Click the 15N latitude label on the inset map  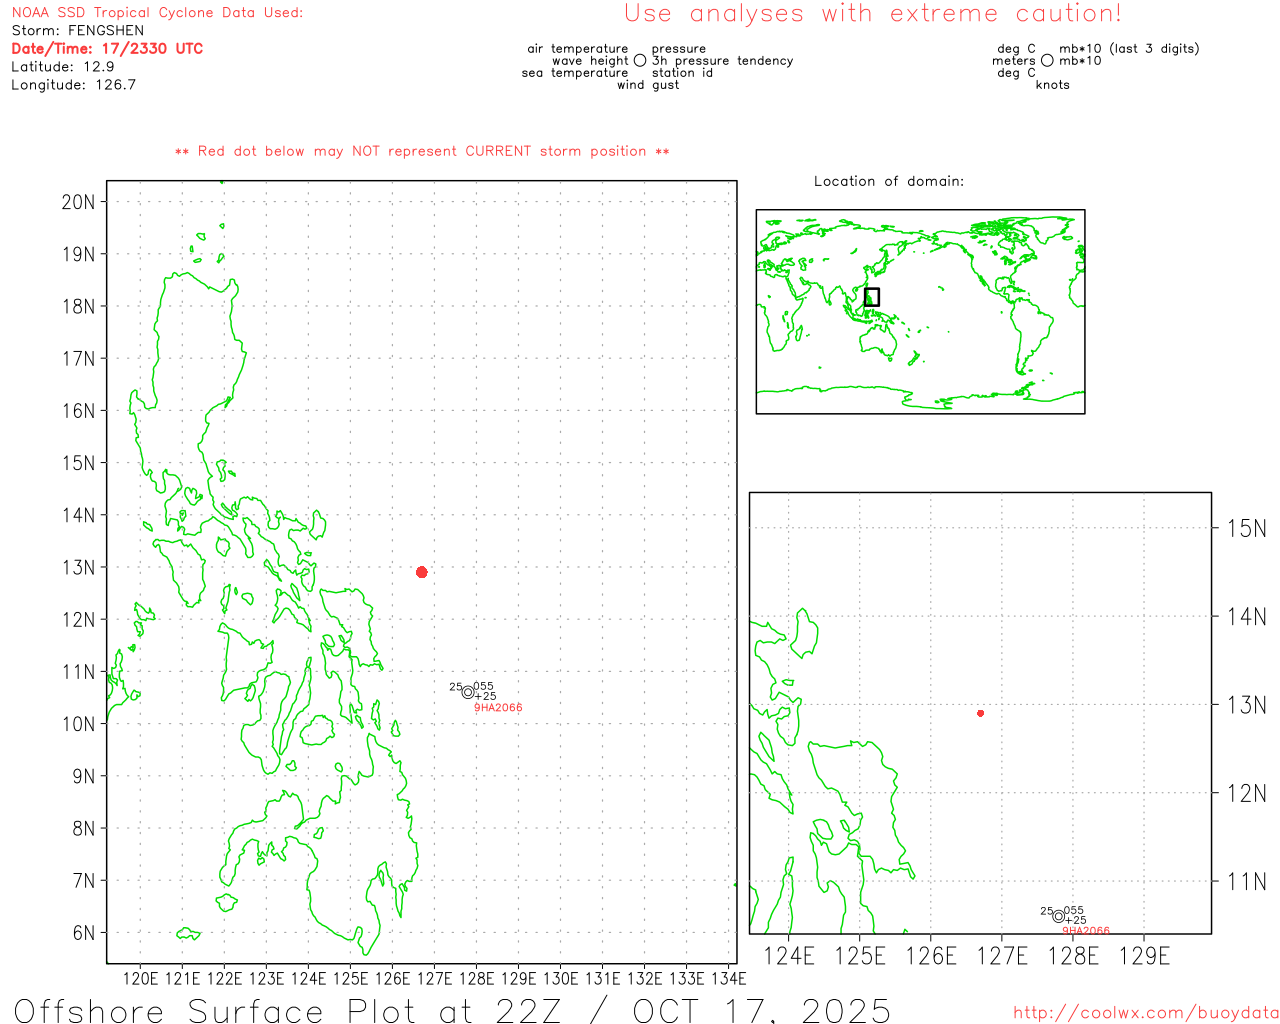point(1246,529)
